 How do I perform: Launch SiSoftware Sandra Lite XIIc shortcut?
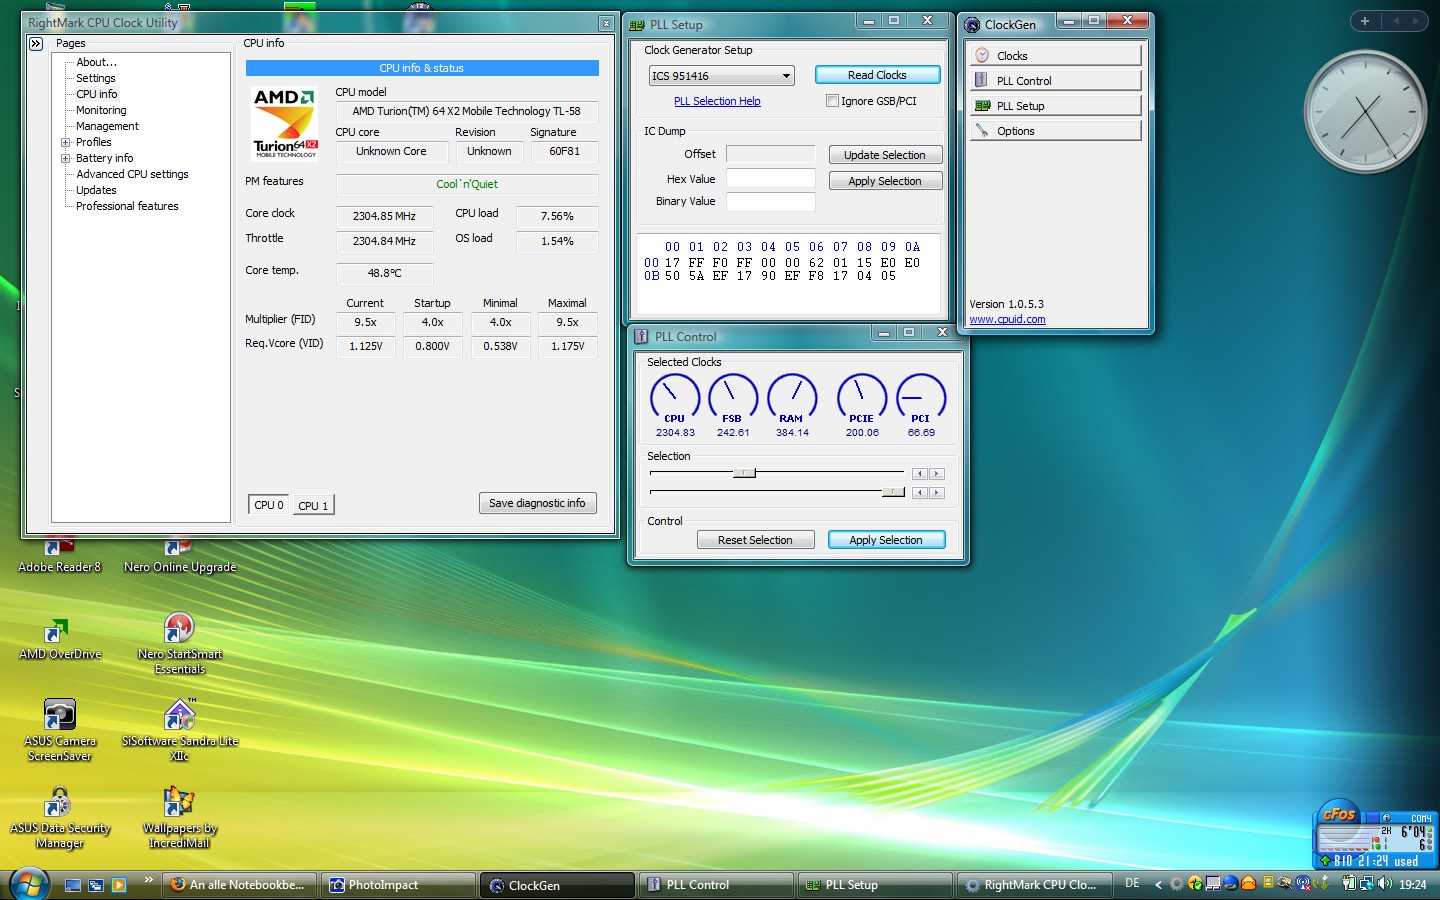pyautogui.click(x=180, y=730)
